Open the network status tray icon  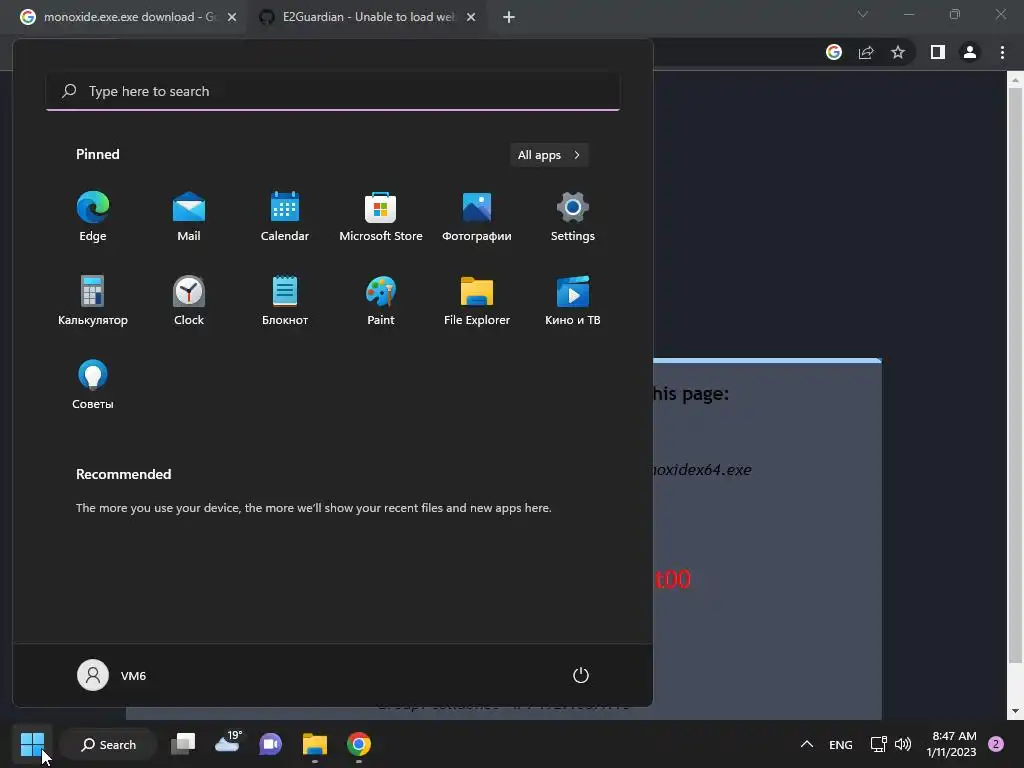pos(878,744)
